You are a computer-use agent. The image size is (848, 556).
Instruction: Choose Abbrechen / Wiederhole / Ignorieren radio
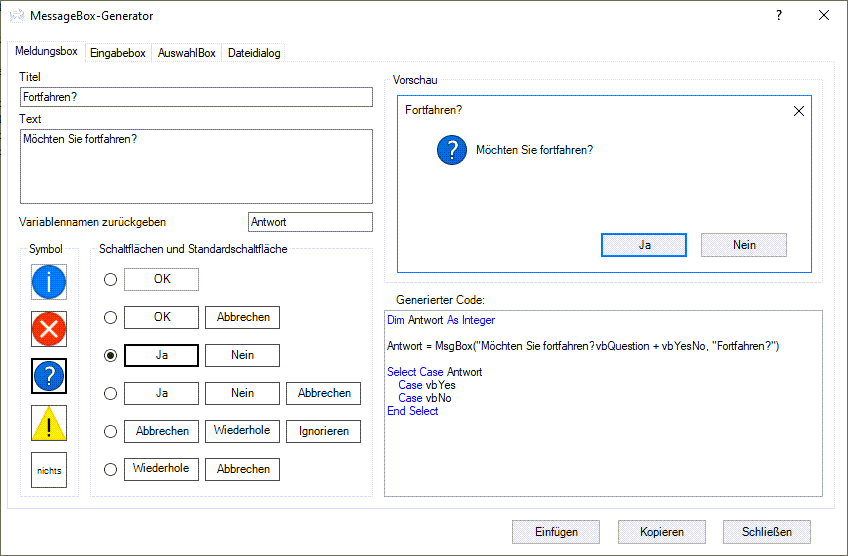click(x=110, y=431)
